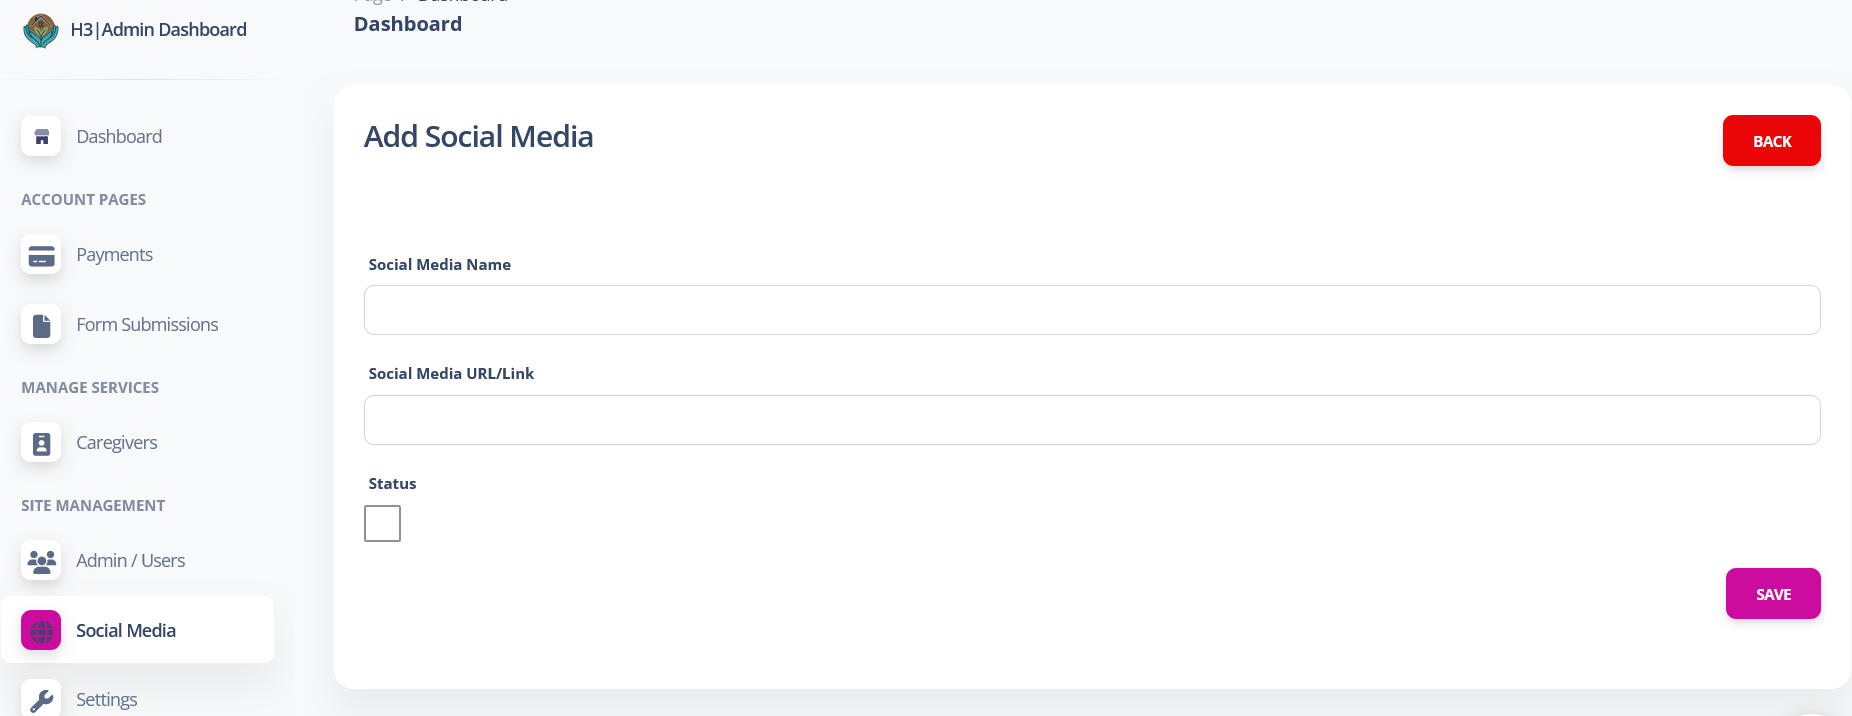1852x716 pixels.
Task: Click the H3 | Admin Dashboard title link
Action: 158,30
